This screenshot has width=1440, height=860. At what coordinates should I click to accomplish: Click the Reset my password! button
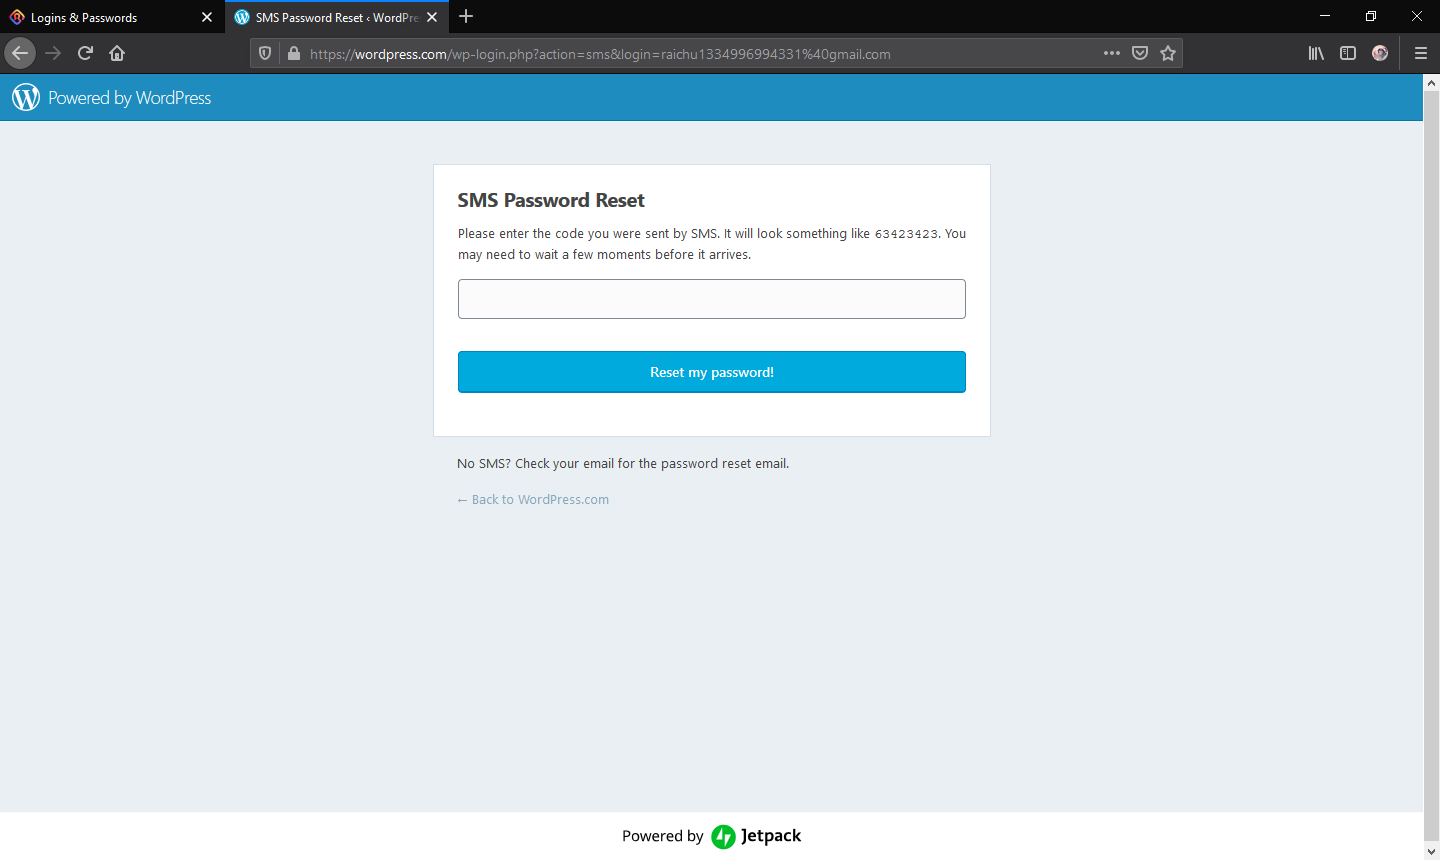click(x=712, y=372)
